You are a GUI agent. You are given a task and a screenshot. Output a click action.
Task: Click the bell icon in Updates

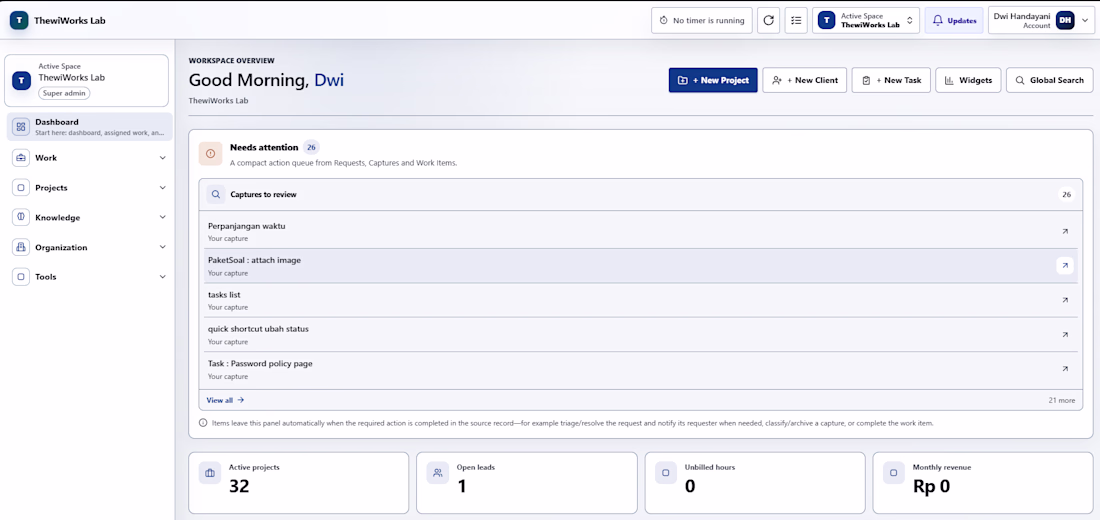pyautogui.click(x=937, y=21)
